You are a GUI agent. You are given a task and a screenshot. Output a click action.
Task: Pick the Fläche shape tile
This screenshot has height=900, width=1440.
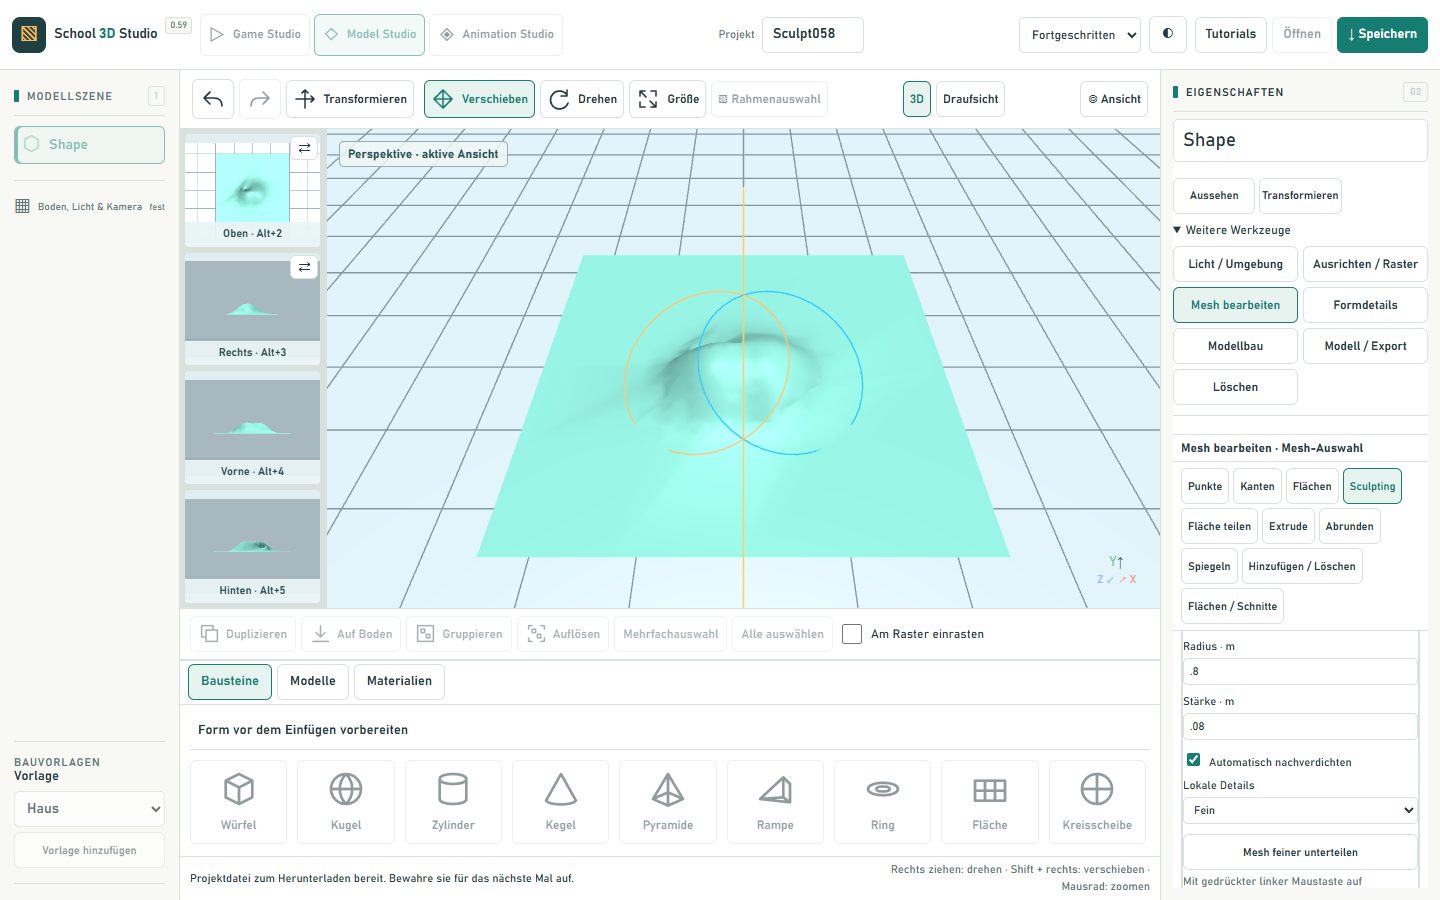coord(990,802)
